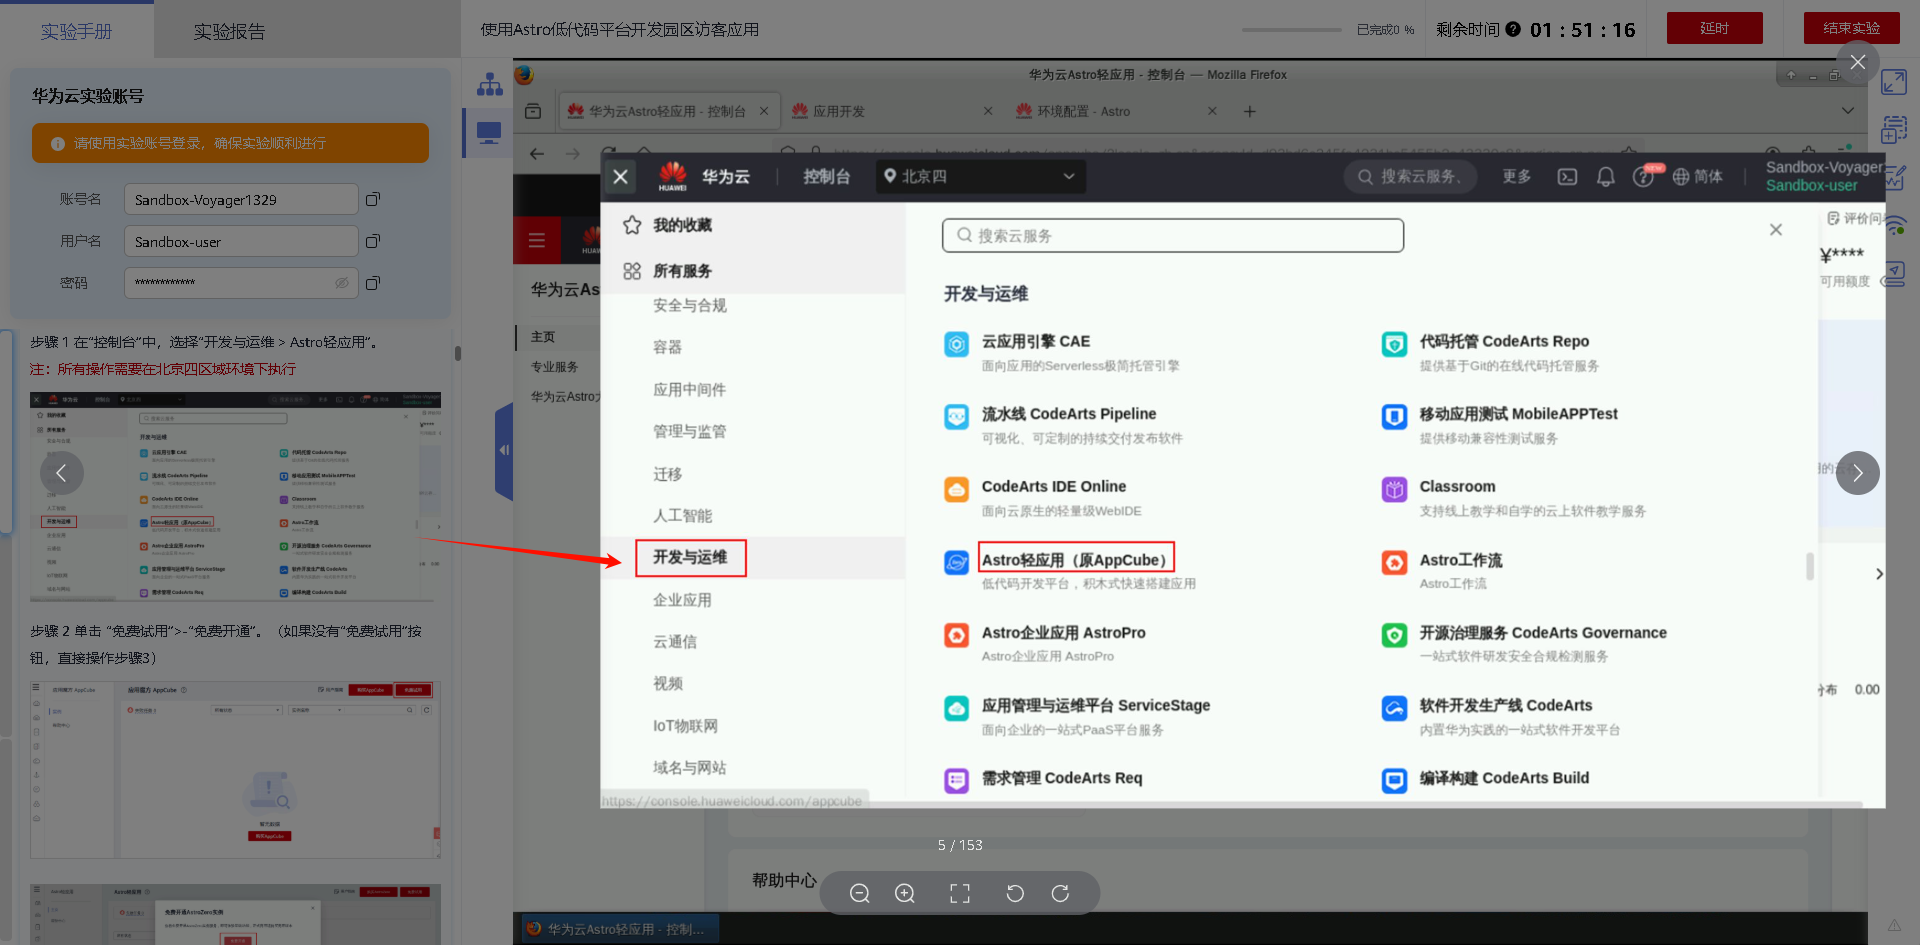Open the CloudShell terminal icon in header
1920x945 pixels.
click(1567, 177)
